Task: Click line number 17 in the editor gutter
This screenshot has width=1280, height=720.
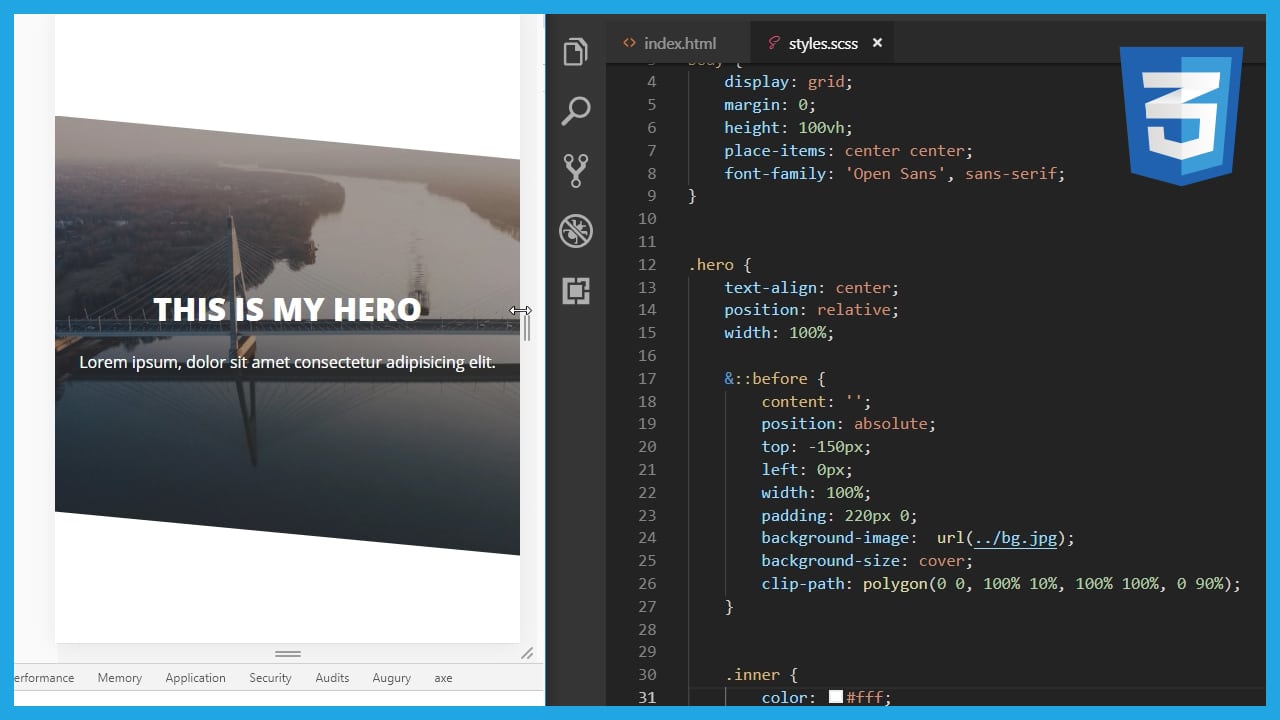Action: tap(646, 378)
